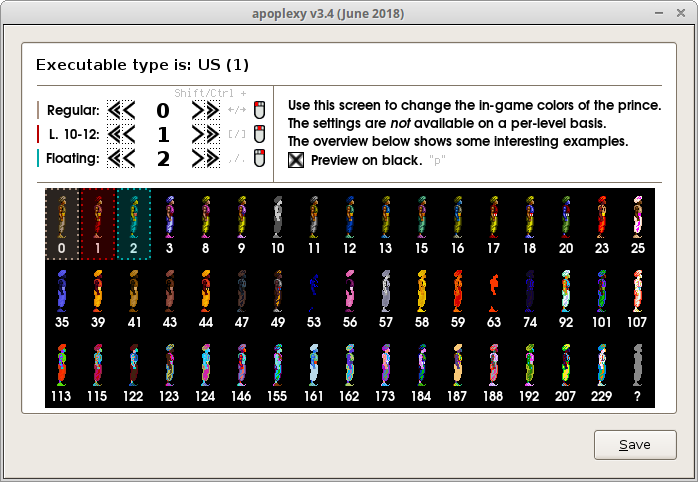Pick the prince preview numbered 3
The width and height of the screenshot is (698, 482).
[x=170, y=224]
